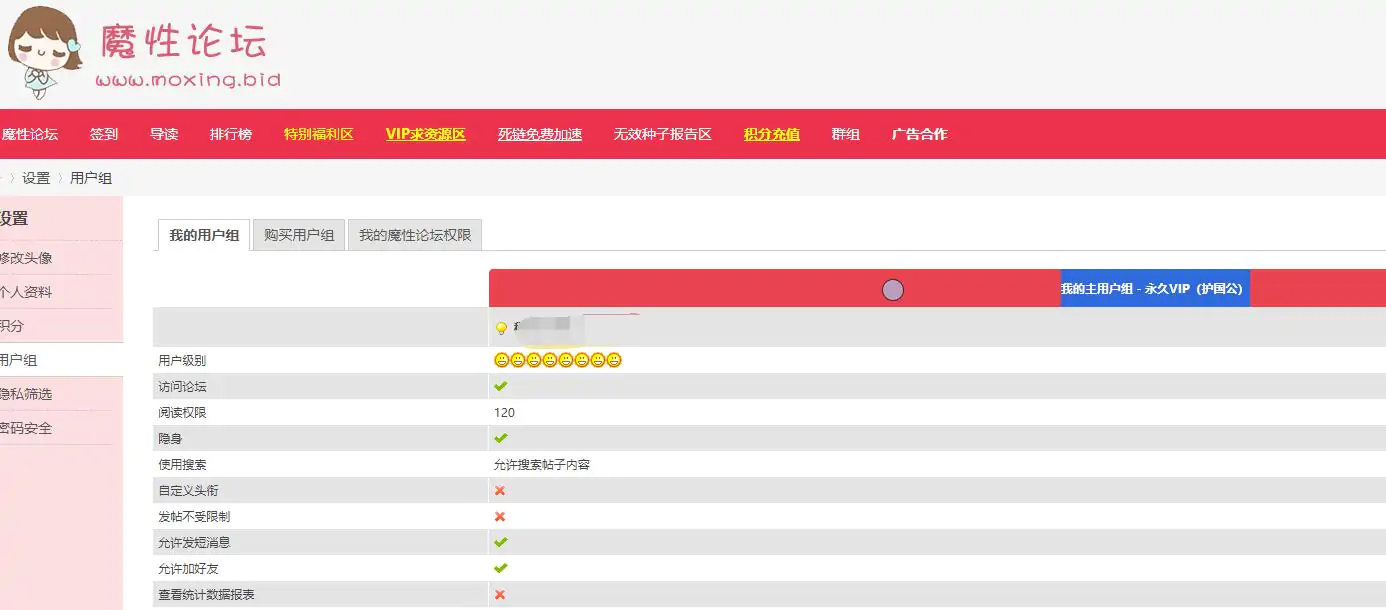This screenshot has width=1386, height=610.
Task: Click the 积分充值 navigation link
Action: tap(772, 134)
